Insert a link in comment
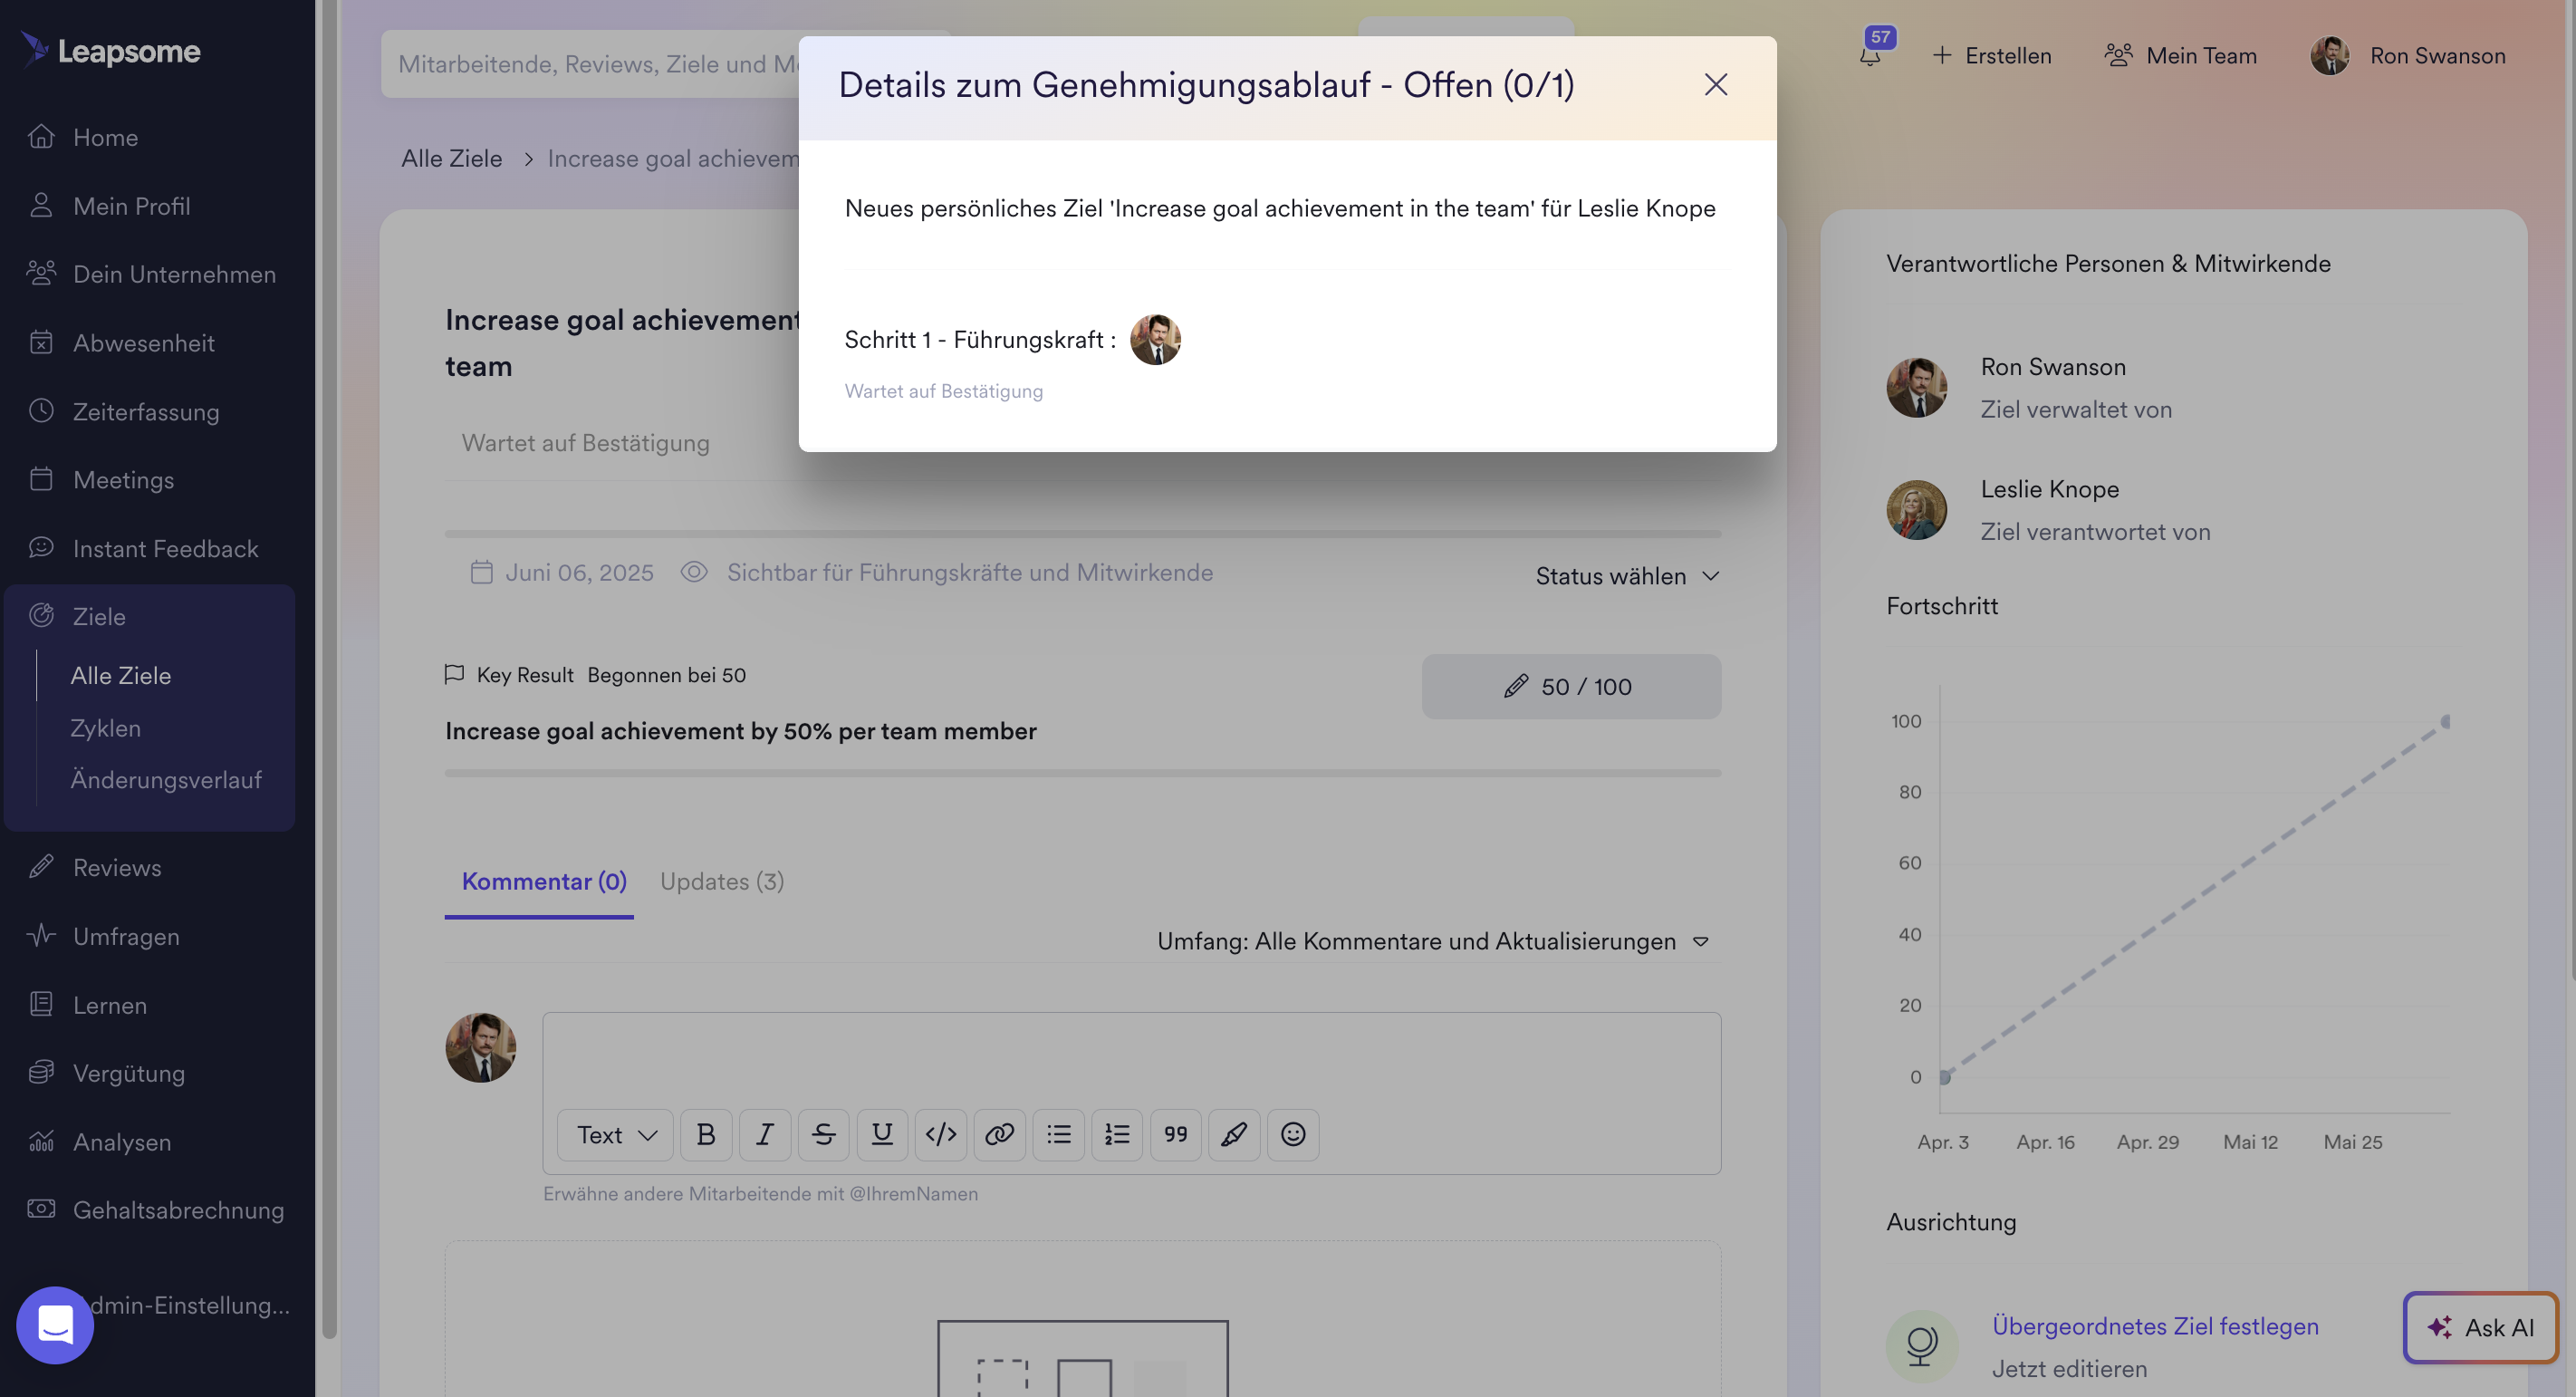The height and width of the screenshot is (1397, 2576). click(999, 1134)
